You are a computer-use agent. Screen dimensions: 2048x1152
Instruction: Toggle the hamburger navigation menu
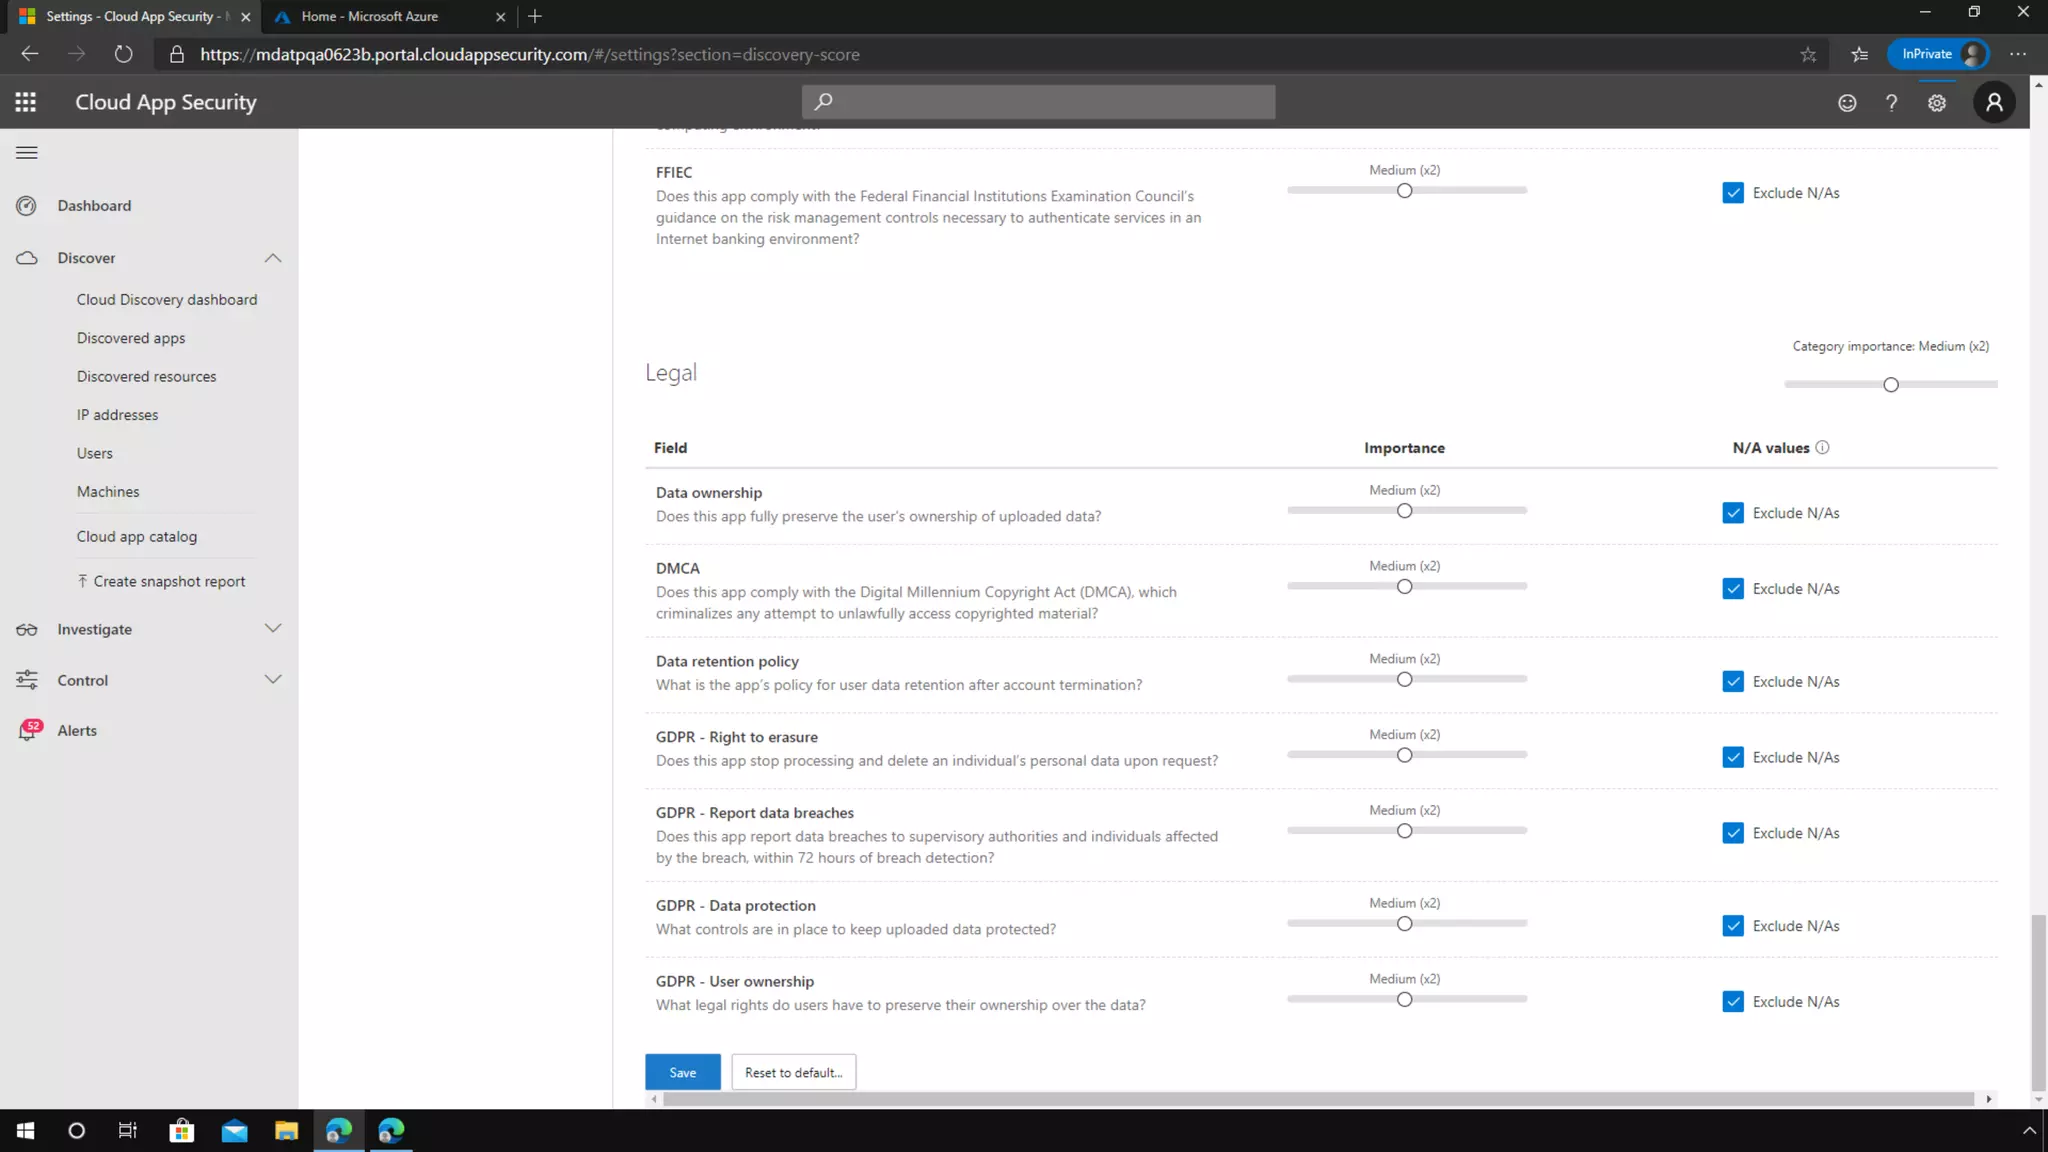click(x=27, y=153)
